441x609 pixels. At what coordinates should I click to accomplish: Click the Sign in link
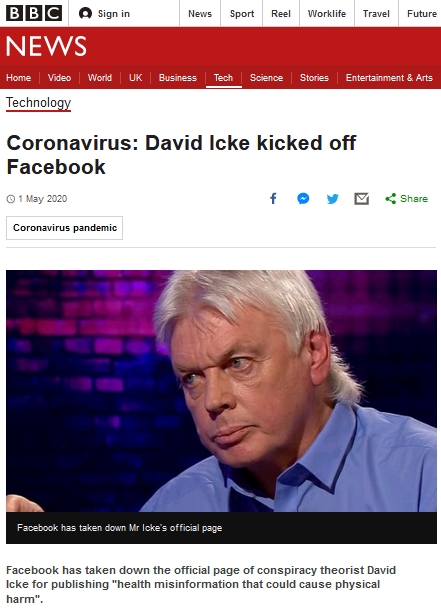tap(114, 14)
